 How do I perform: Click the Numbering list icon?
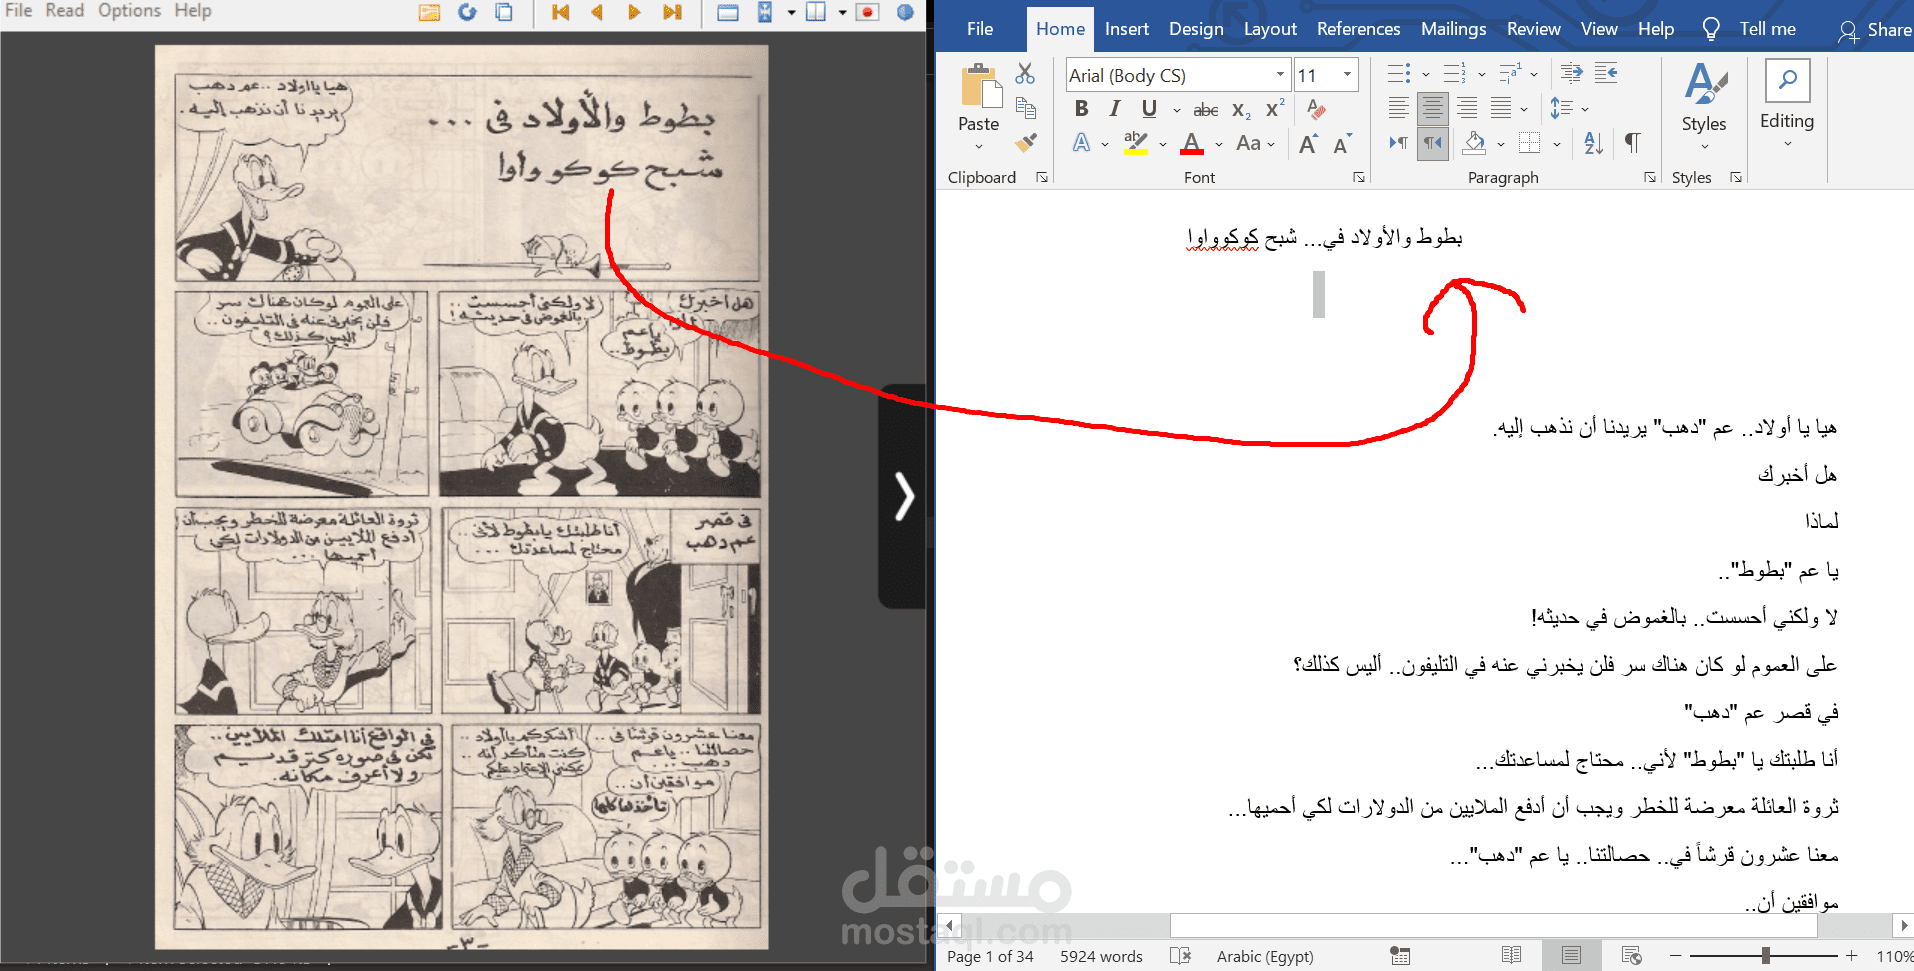(1455, 73)
